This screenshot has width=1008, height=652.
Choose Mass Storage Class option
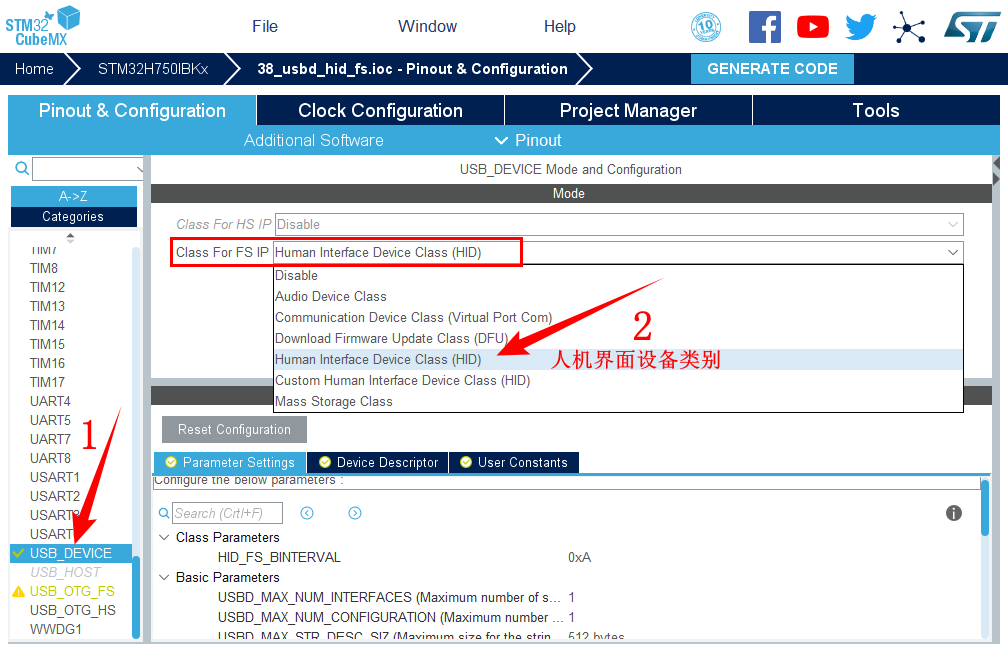(334, 401)
